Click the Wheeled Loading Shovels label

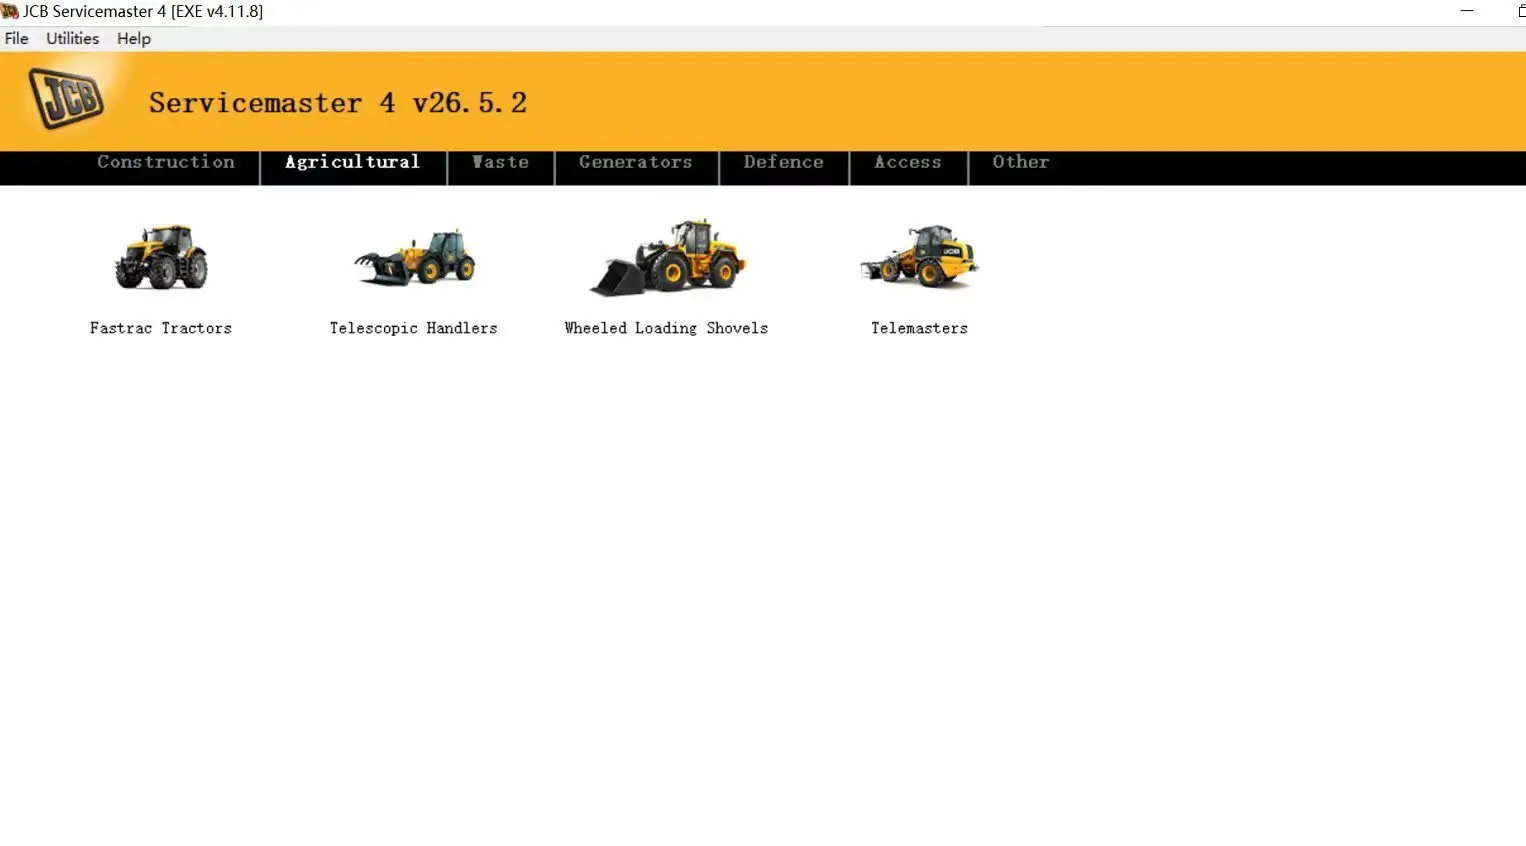click(667, 328)
